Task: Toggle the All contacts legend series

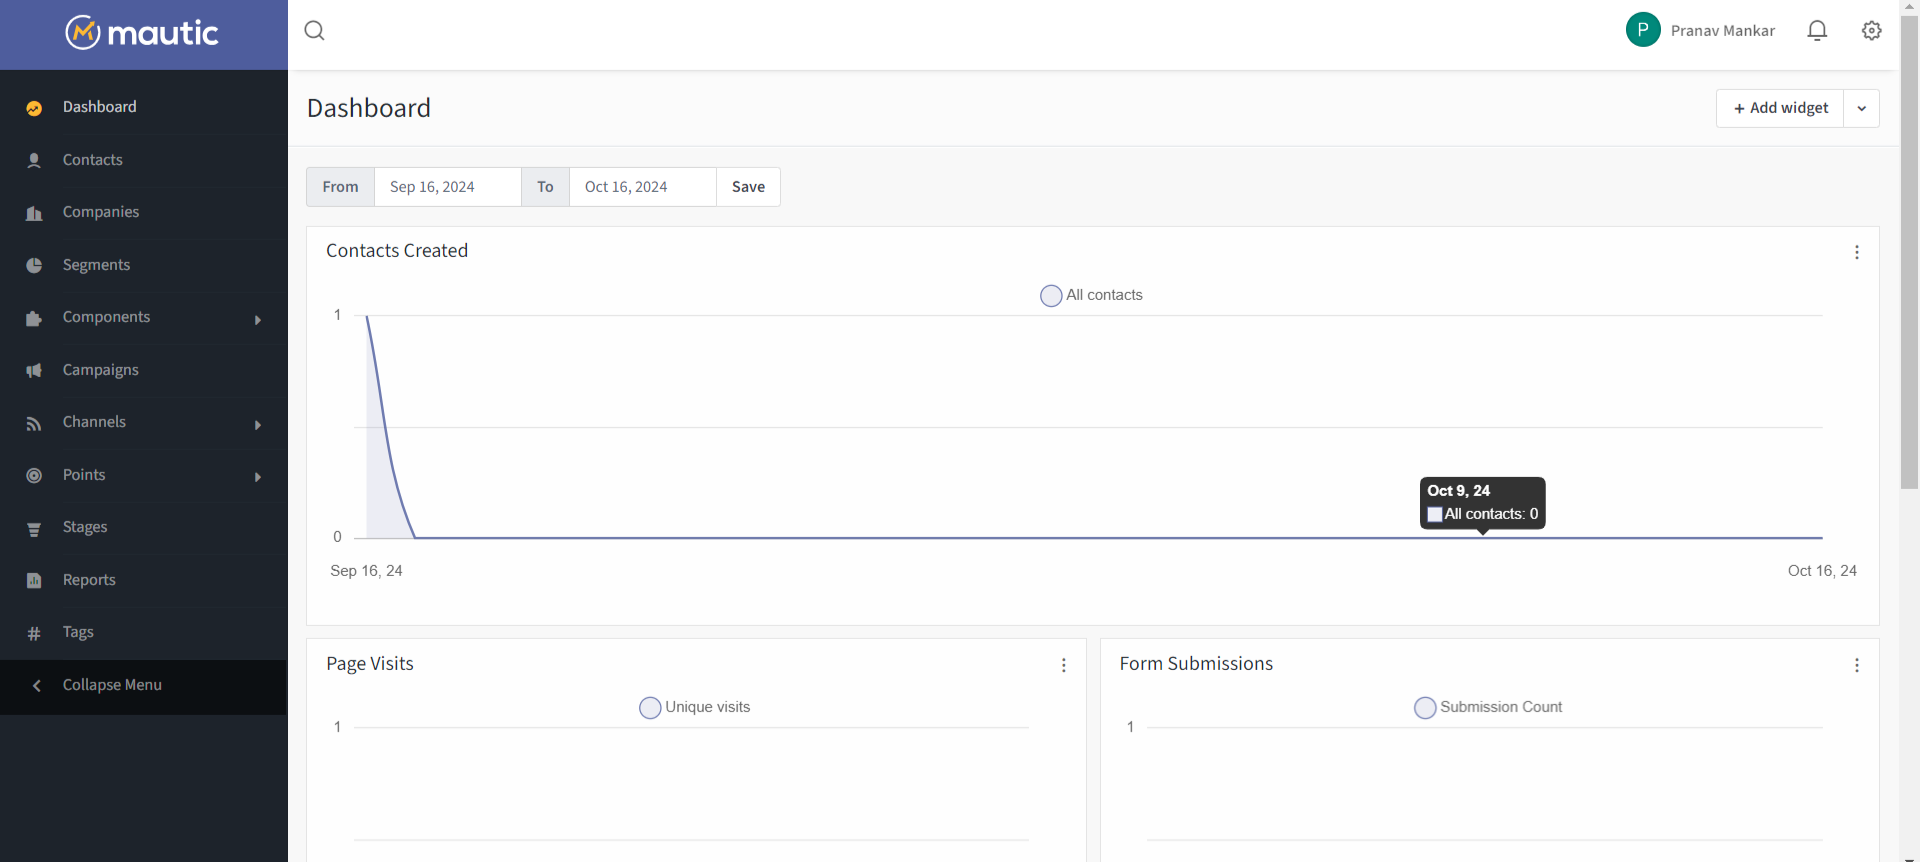Action: coord(1051,296)
